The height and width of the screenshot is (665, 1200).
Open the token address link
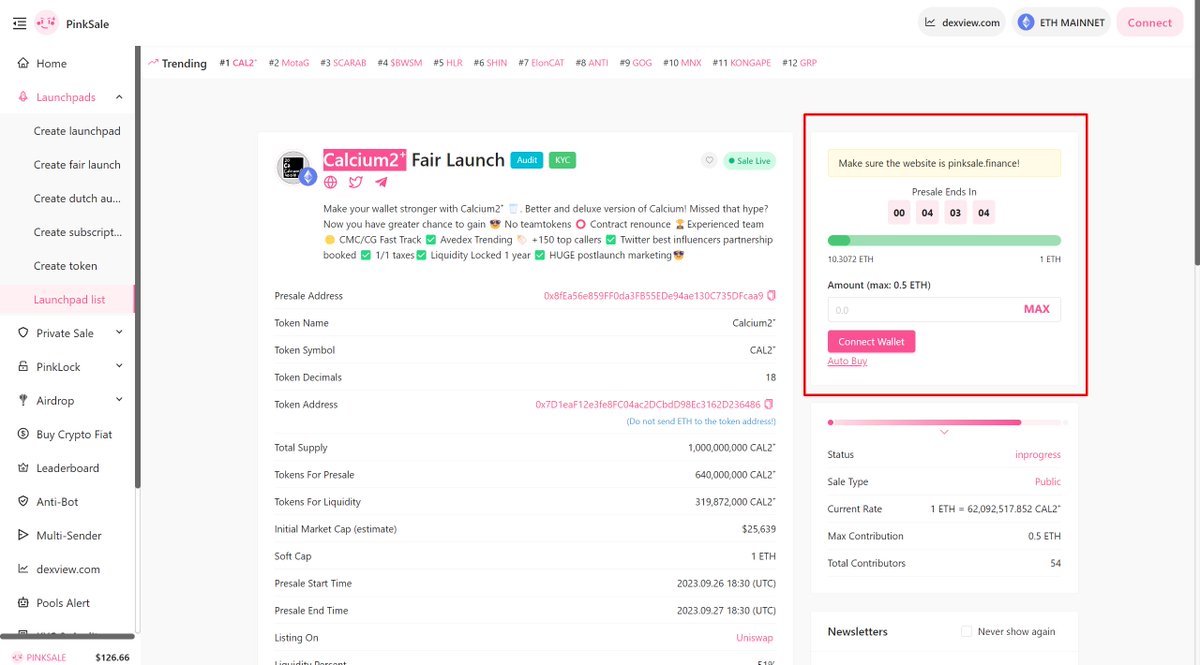pyautogui.click(x=648, y=405)
